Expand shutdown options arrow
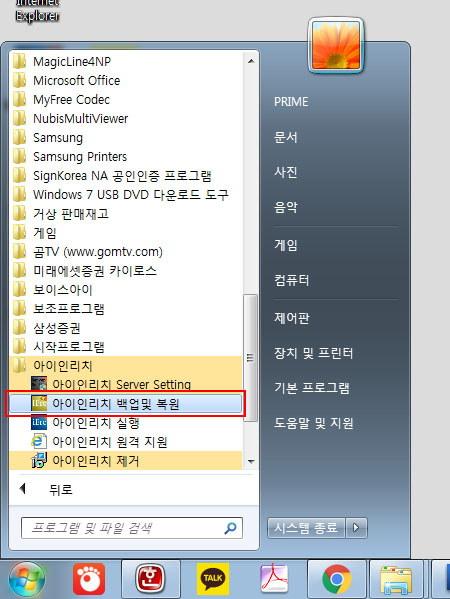This screenshot has width=450, height=599. coord(356,528)
